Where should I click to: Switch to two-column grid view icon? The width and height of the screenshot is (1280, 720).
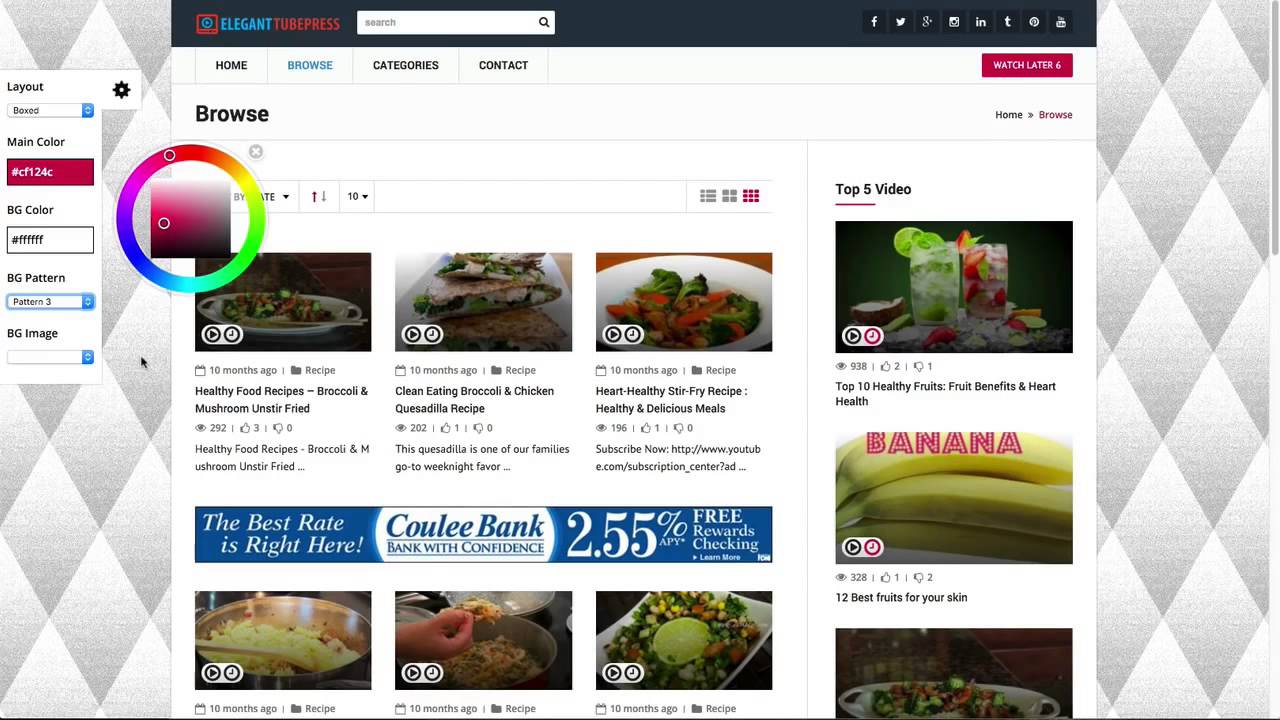pos(730,196)
